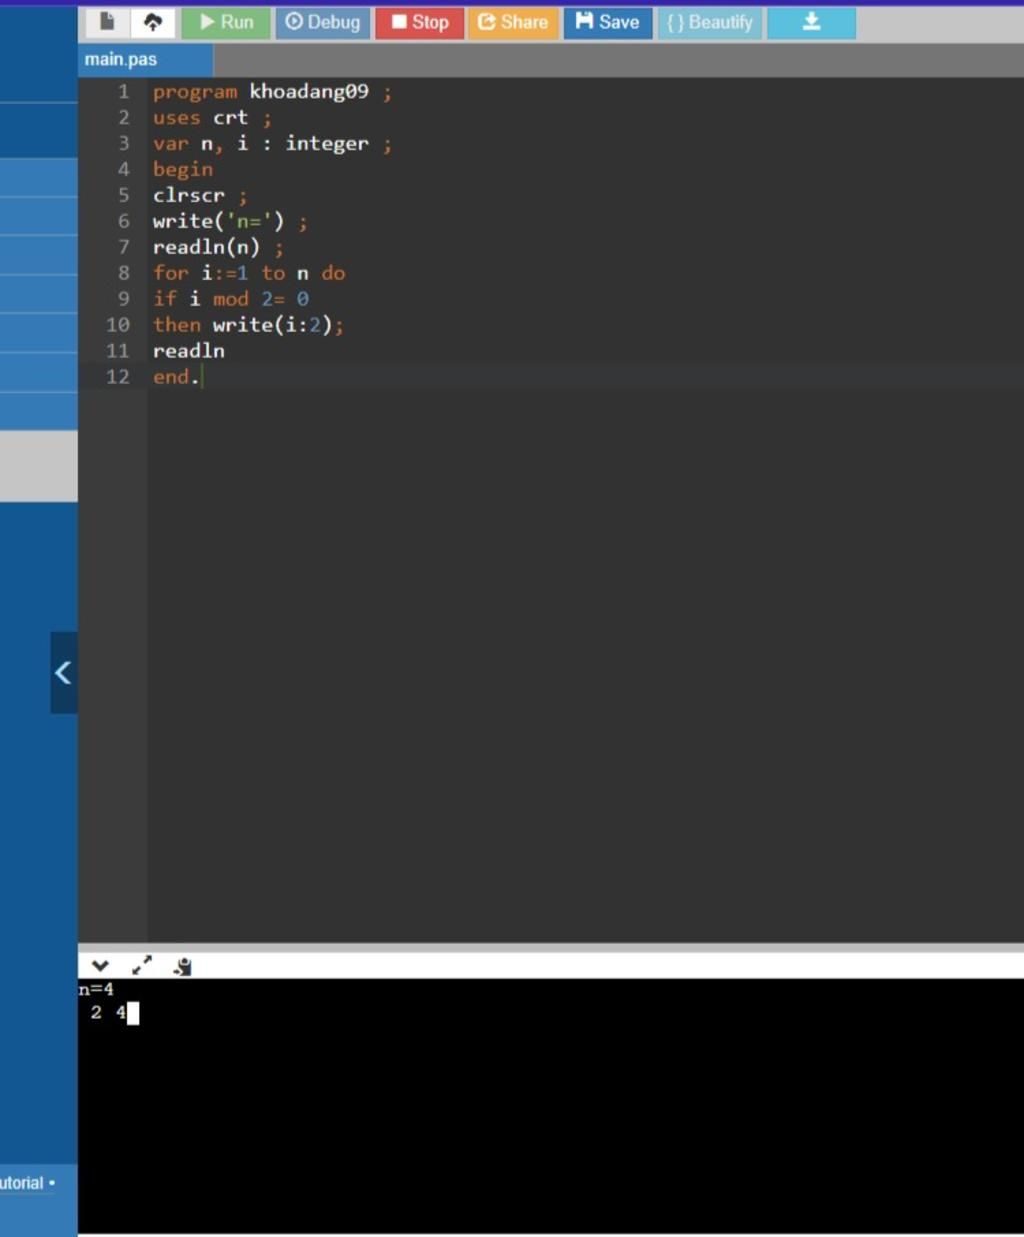
Task: Collapse the console with the chevron-down icon
Action: tap(100, 966)
